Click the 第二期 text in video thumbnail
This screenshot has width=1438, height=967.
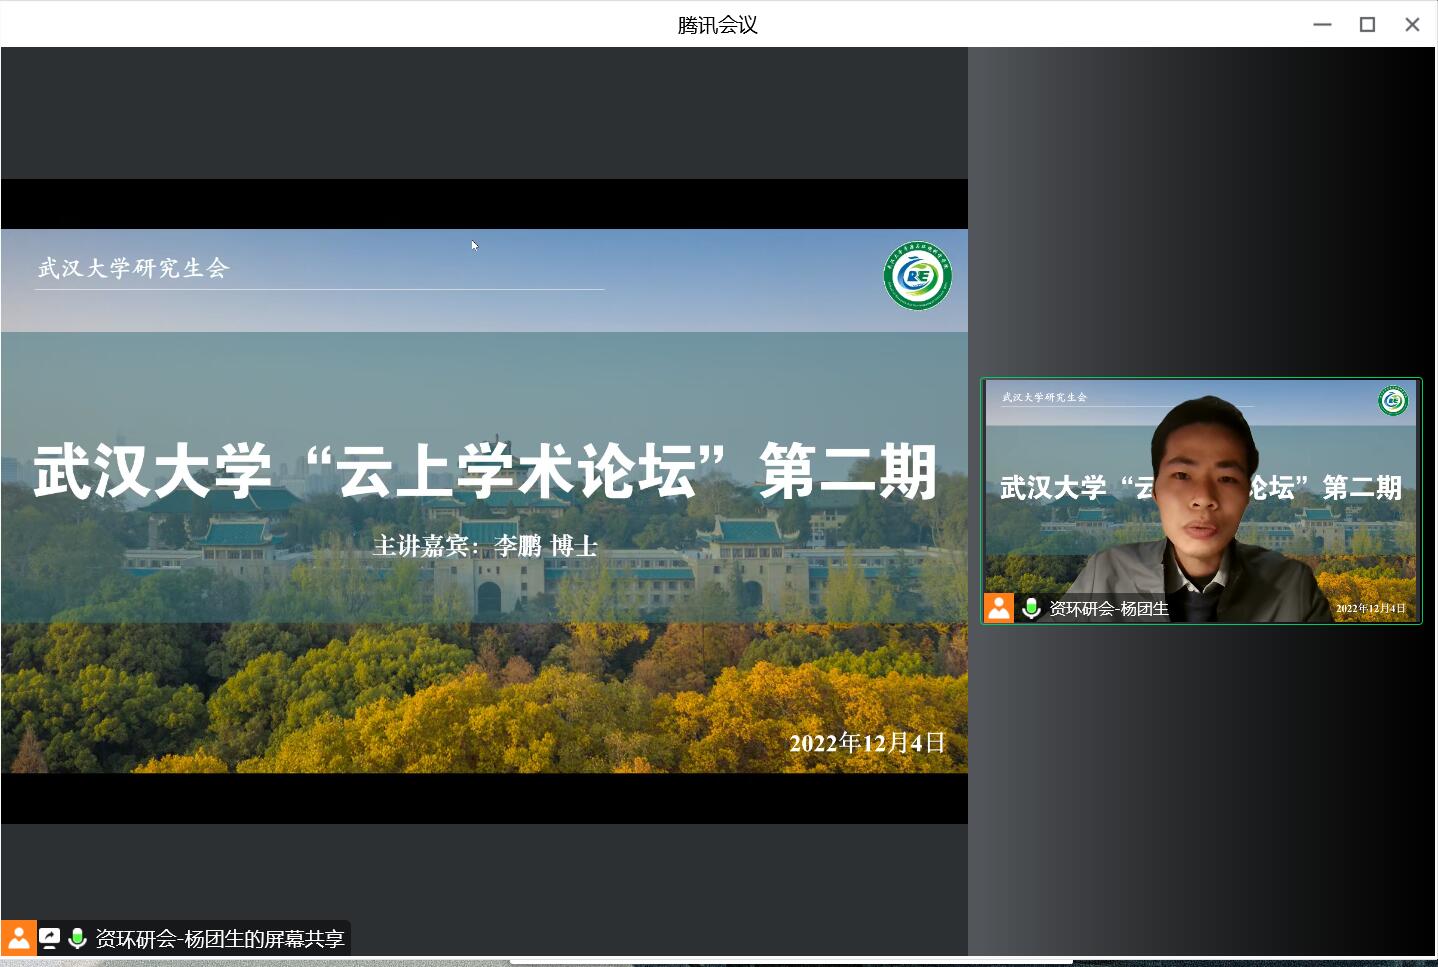1361,488
